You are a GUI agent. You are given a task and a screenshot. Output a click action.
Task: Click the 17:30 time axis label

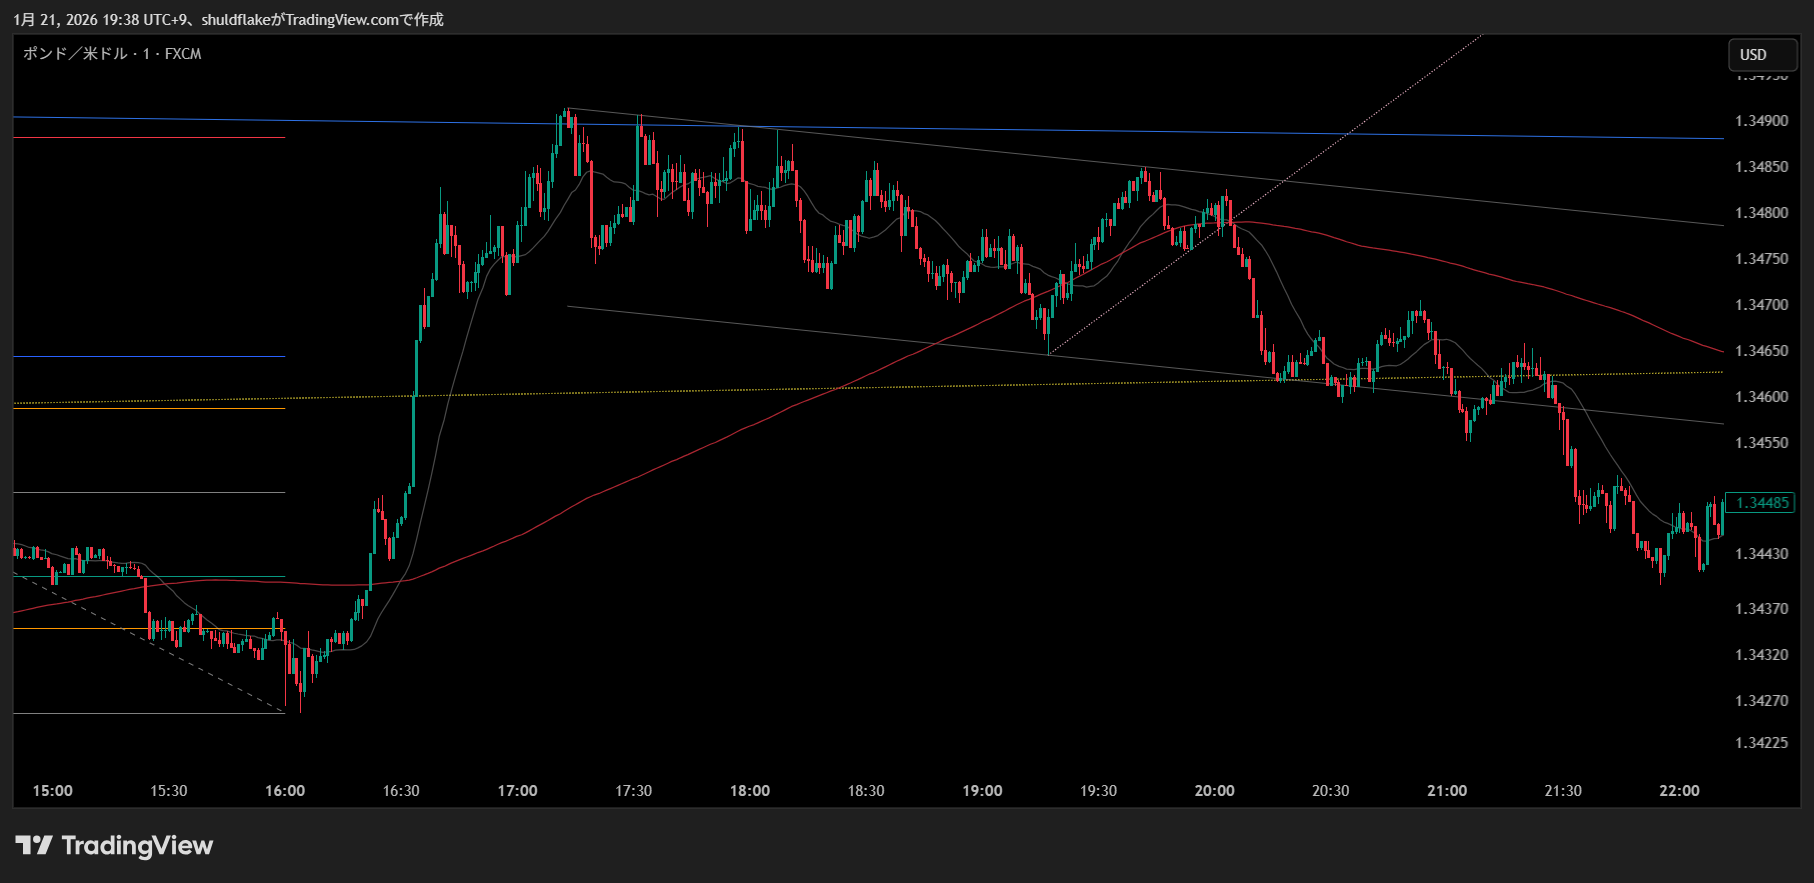(x=633, y=791)
